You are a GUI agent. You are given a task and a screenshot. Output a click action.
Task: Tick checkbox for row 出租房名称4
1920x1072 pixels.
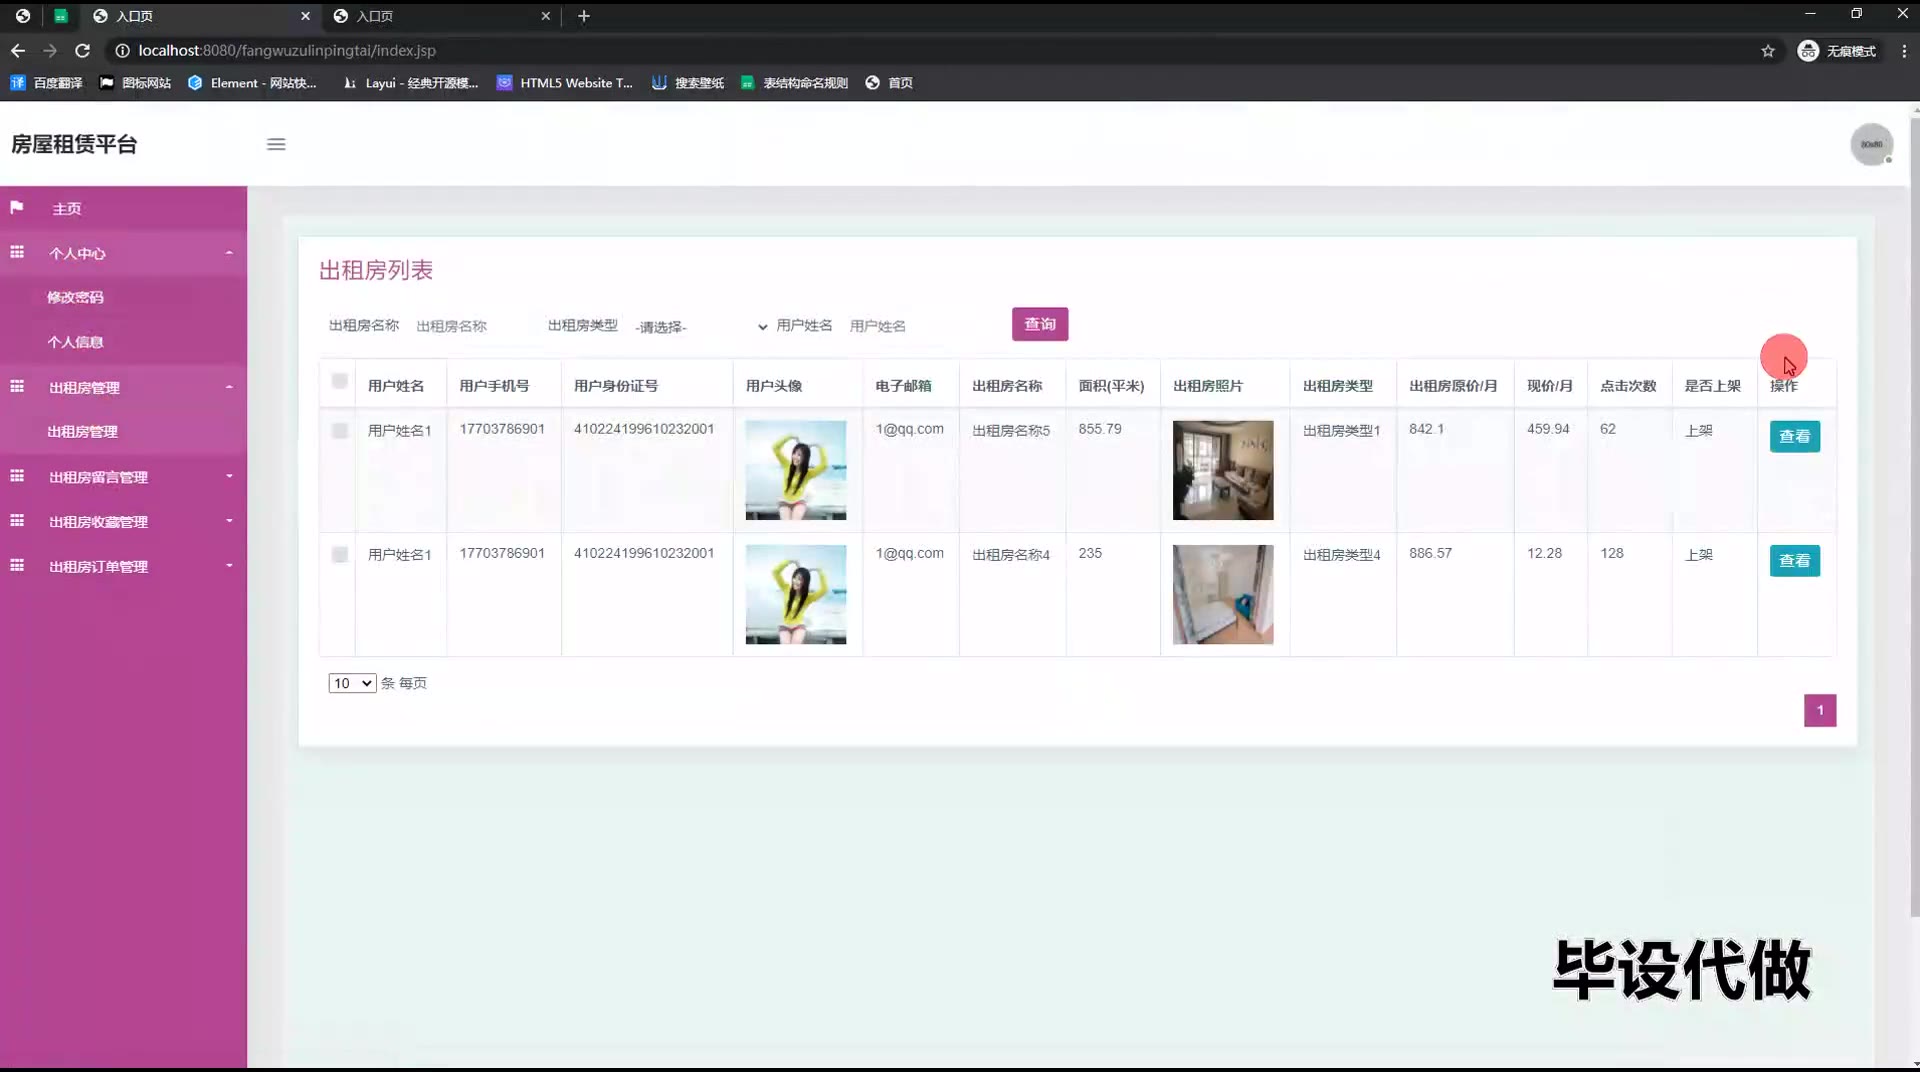coord(340,554)
